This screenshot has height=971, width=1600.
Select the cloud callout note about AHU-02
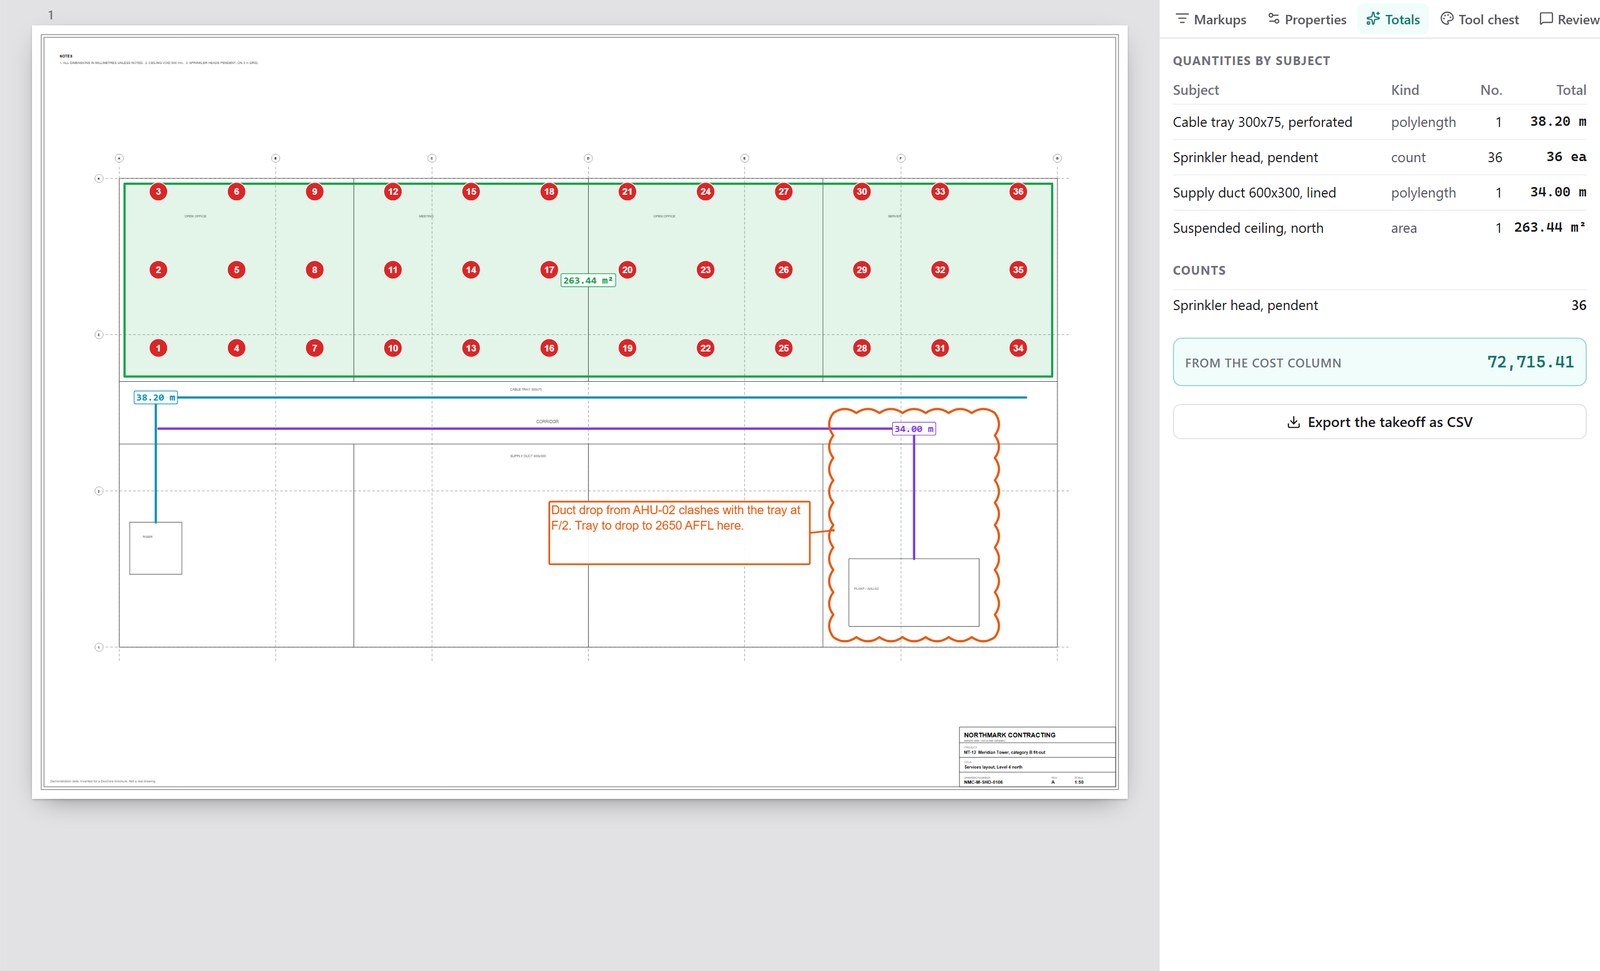679,533
